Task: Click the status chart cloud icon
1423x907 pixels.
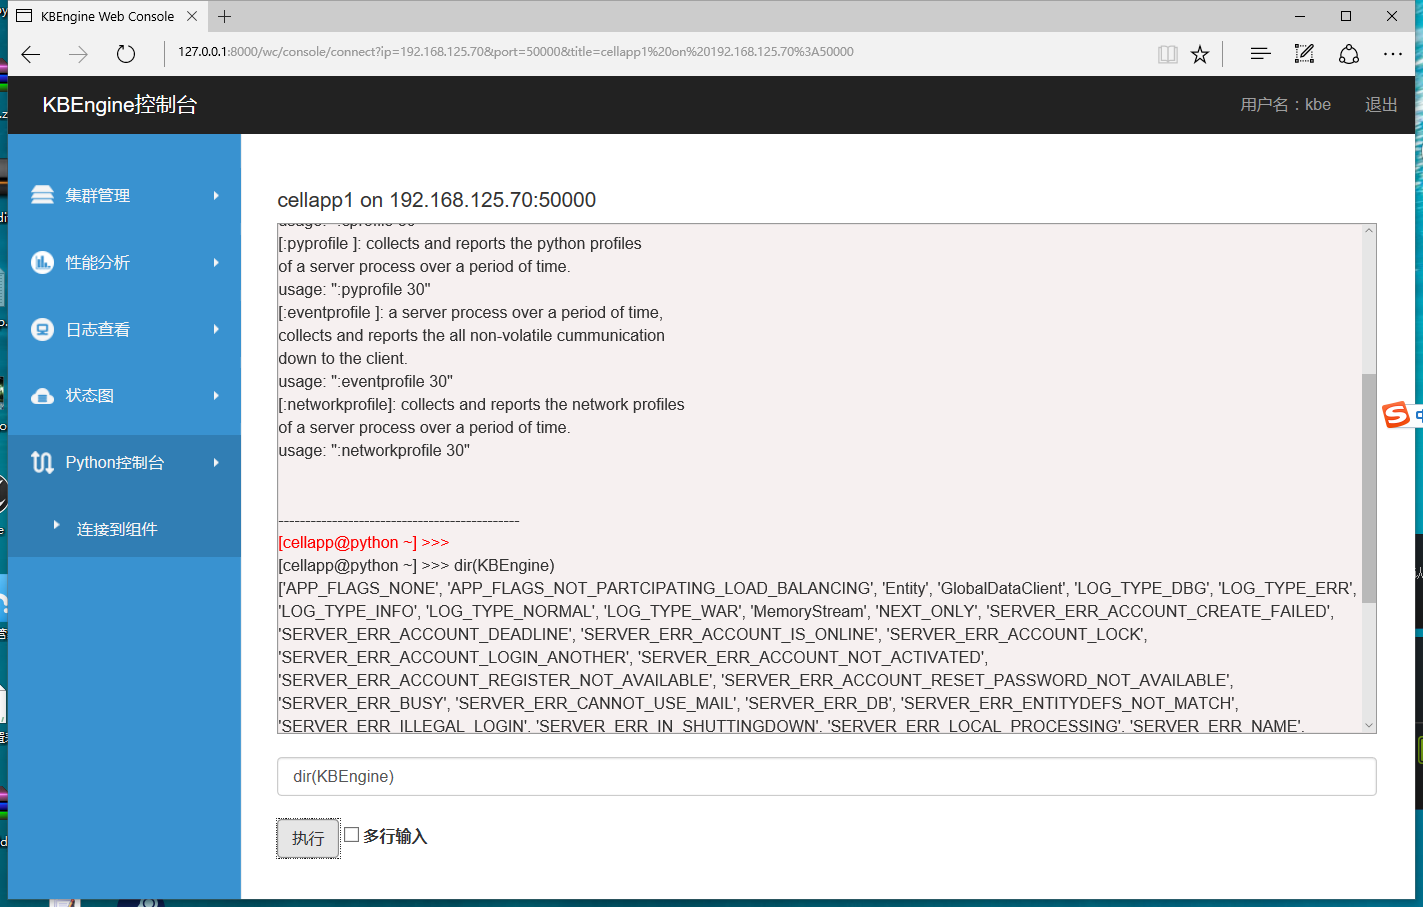Action: coord(42,396)
